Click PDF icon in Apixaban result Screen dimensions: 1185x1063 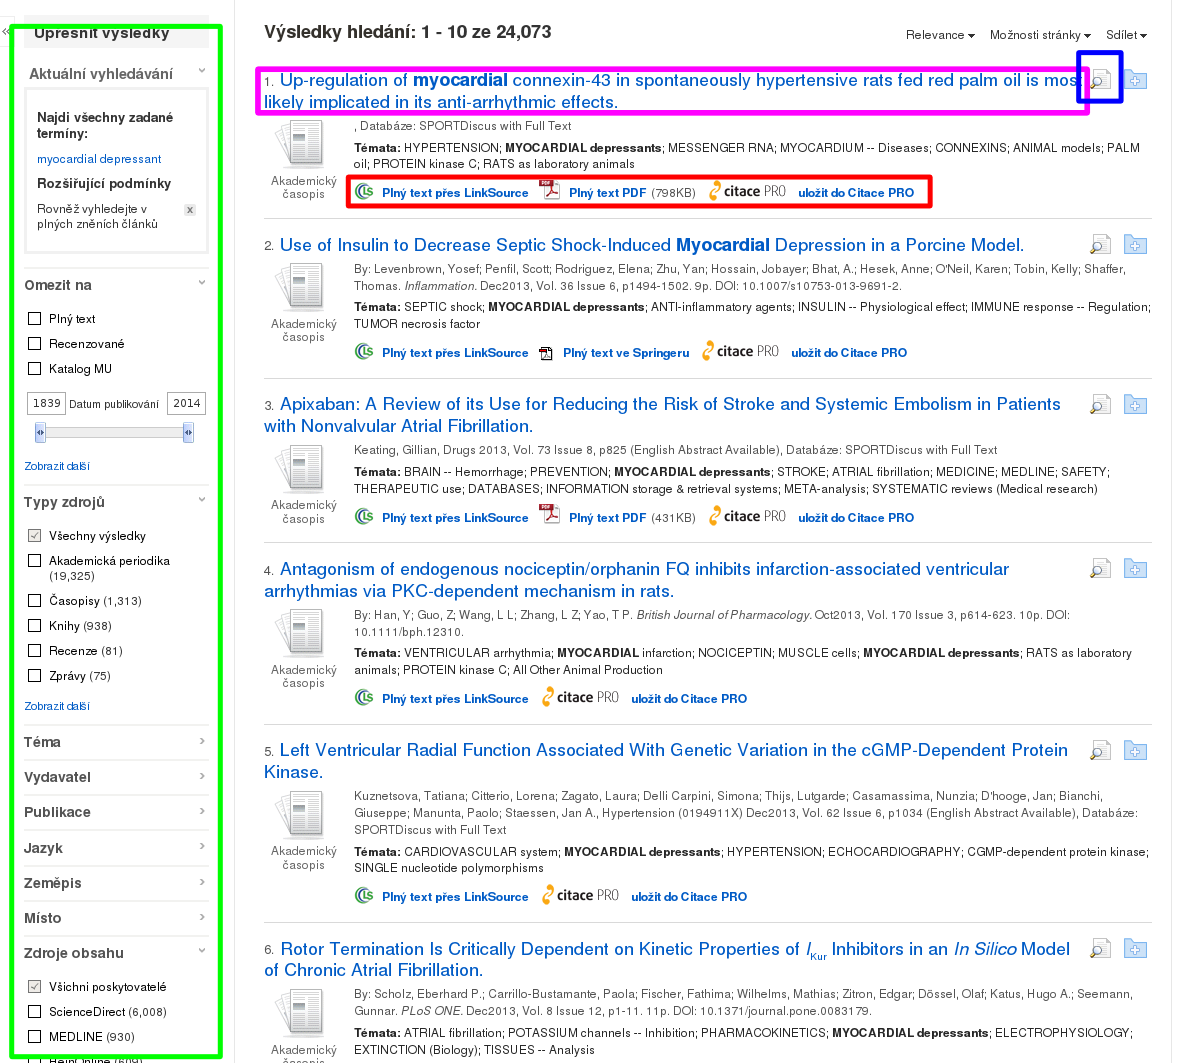[x=549, y=515]
